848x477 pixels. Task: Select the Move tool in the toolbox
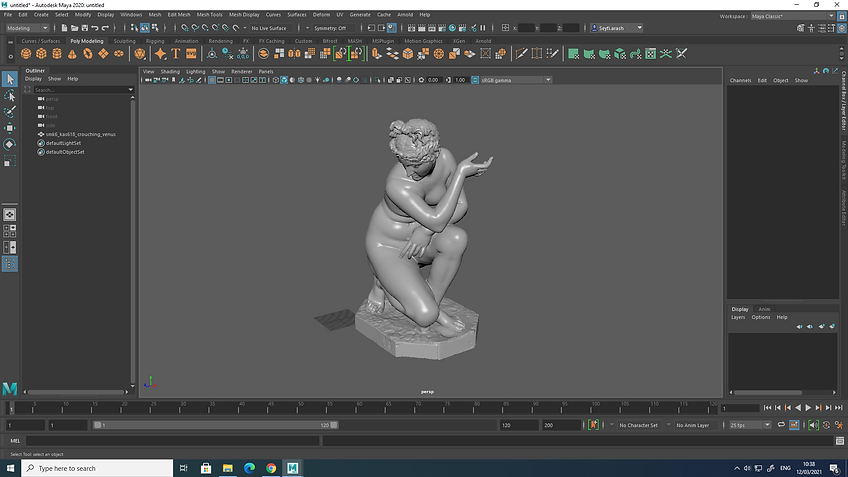(x=10, y=128)
